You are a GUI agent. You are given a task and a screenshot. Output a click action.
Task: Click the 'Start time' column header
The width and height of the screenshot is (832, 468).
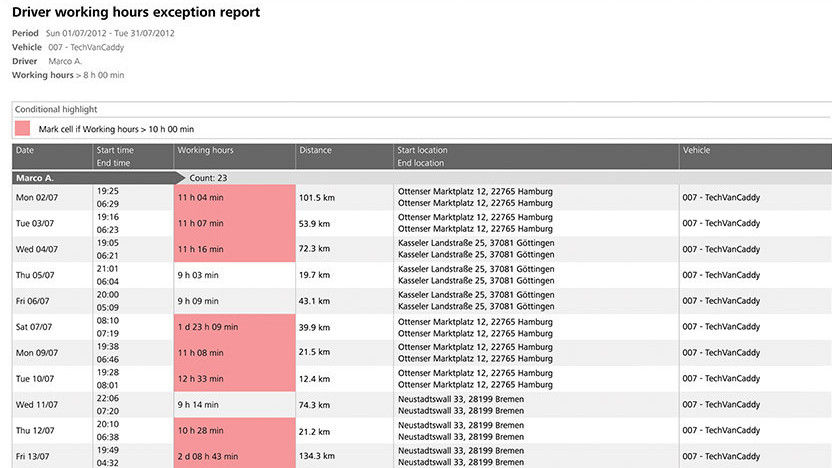(115, 150)
